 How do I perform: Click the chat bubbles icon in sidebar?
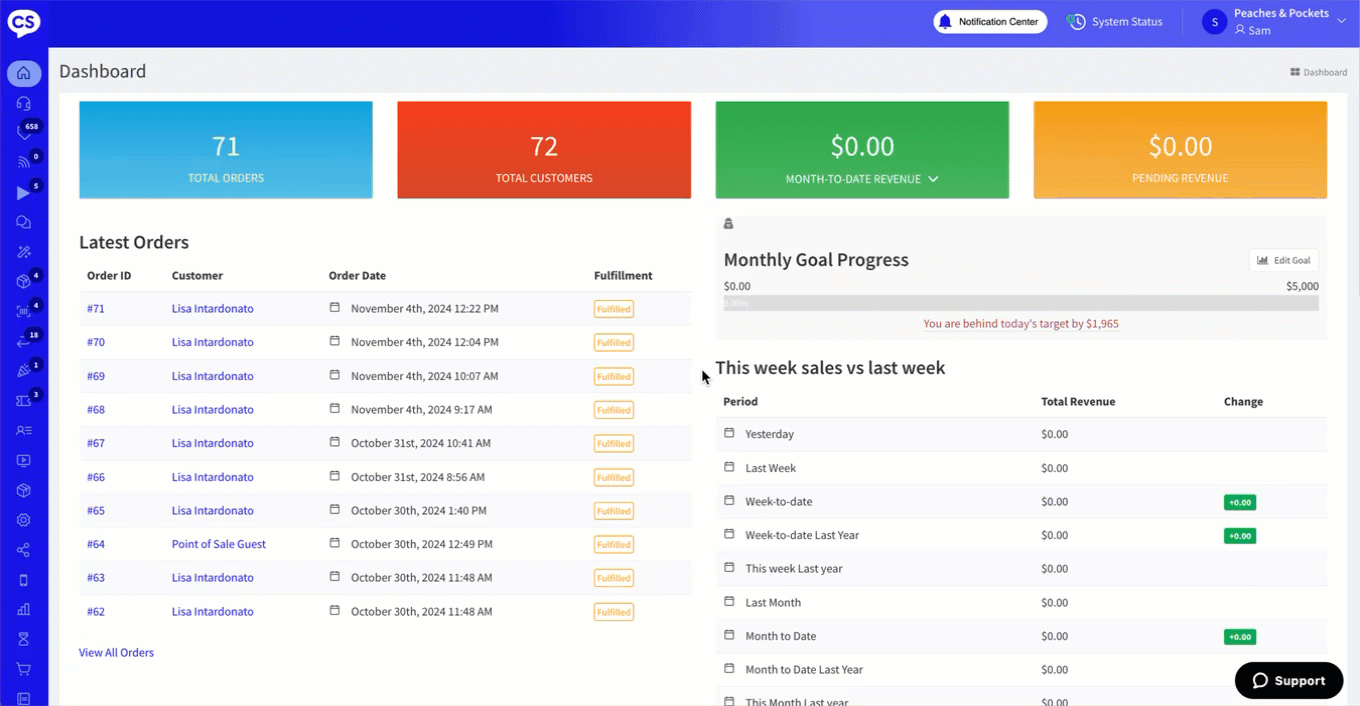click(24, 222)
